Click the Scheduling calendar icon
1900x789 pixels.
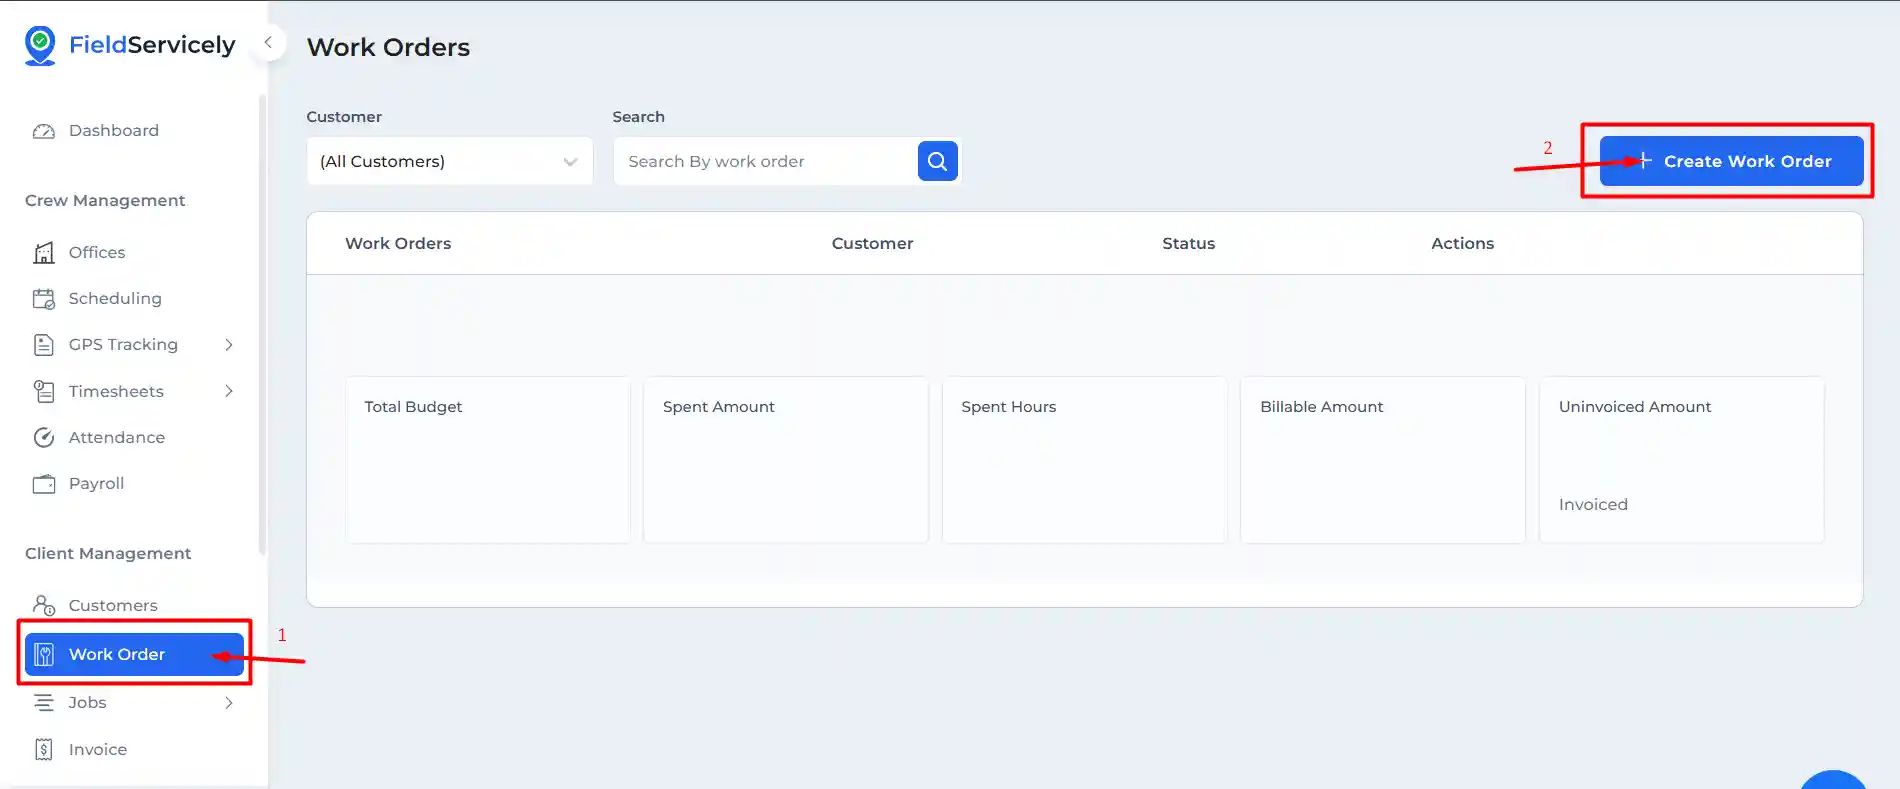pos(44,299)
